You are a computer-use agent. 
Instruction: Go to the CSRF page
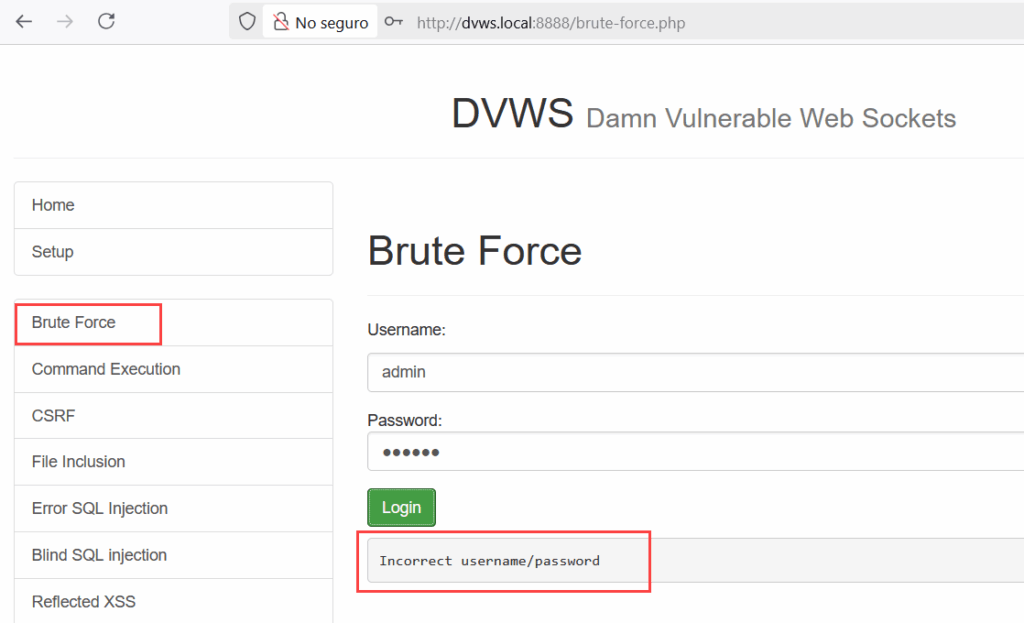click(174, 416)
